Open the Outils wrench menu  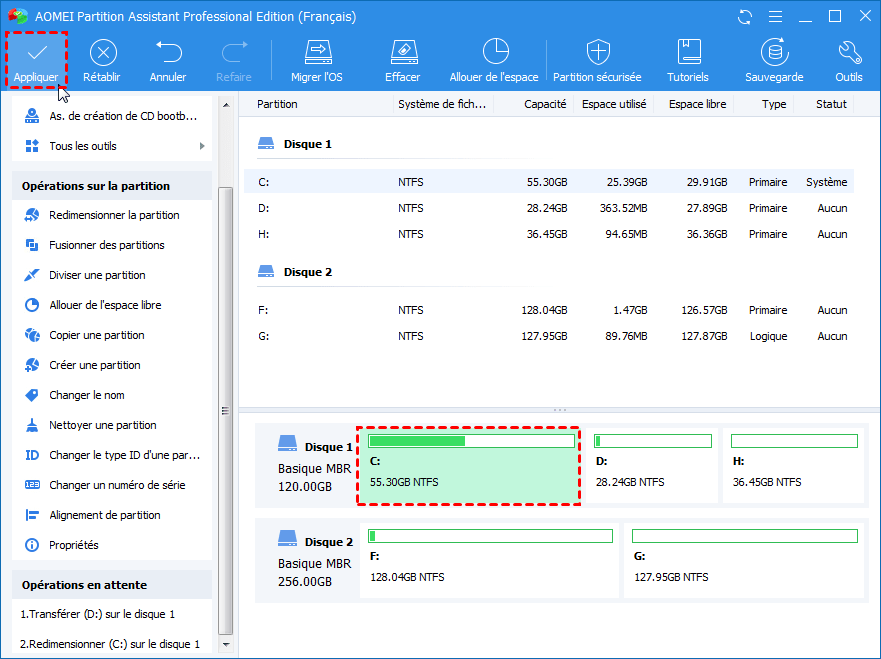[849, 52]
